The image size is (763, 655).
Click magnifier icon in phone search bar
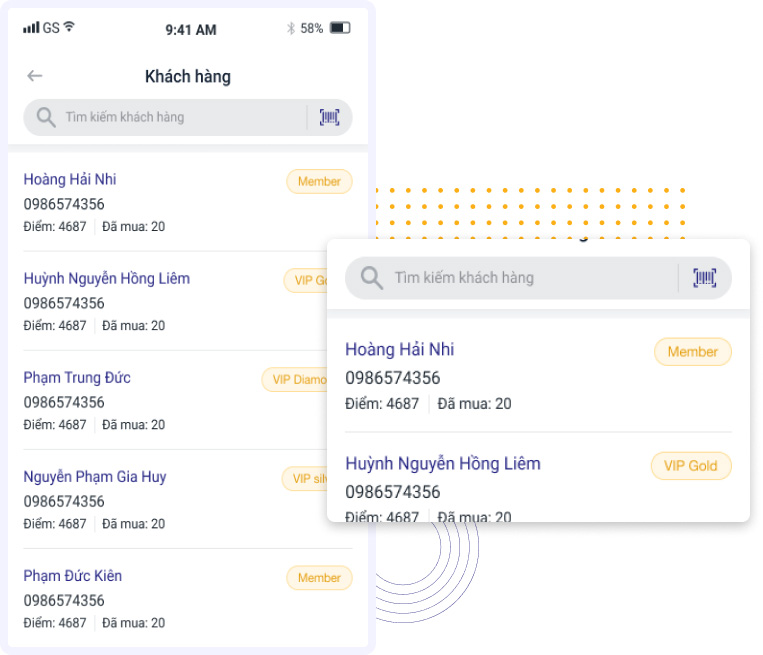(45, 117)
